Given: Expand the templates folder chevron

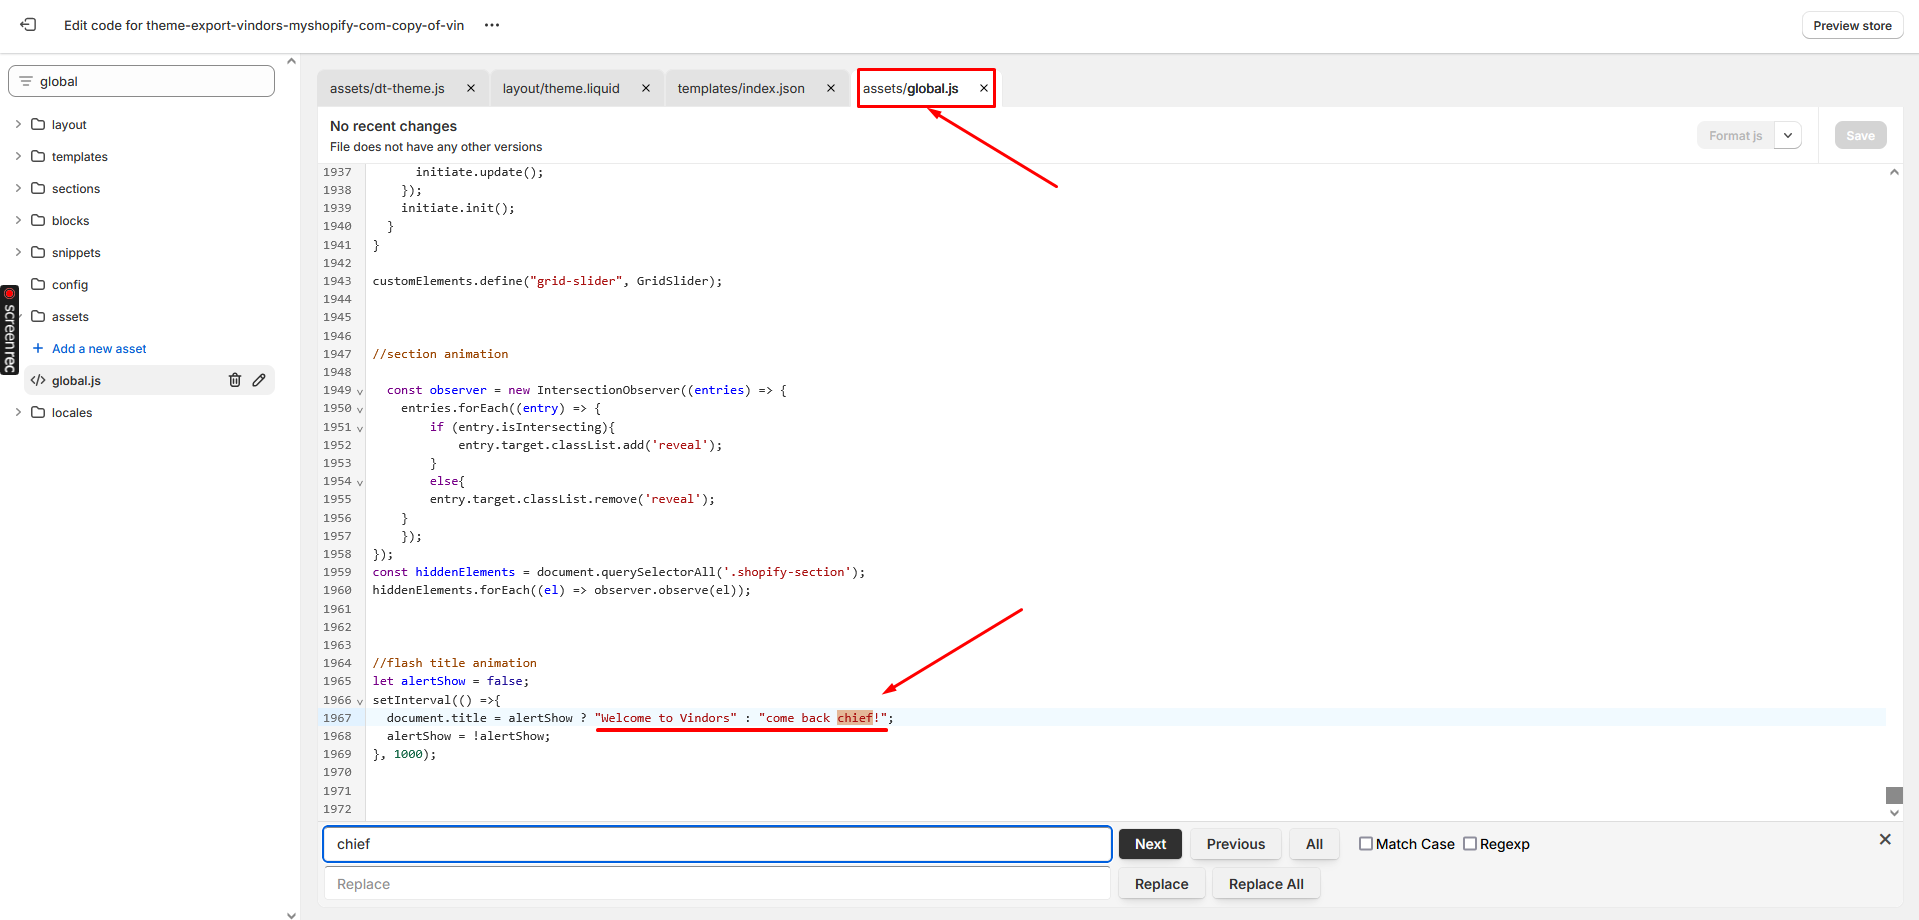Looking at the screenshot, I should (x=18, y=156).
